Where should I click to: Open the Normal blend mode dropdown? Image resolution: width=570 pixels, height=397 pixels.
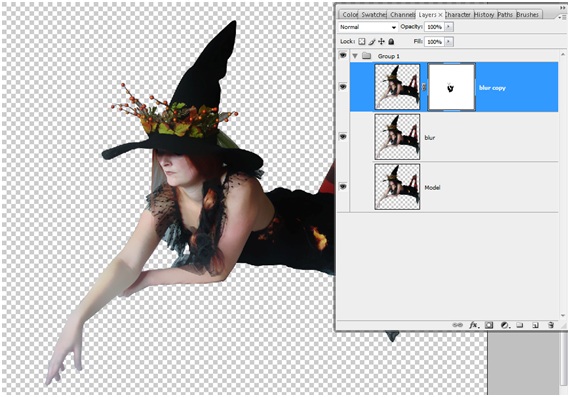pos(368,27)
